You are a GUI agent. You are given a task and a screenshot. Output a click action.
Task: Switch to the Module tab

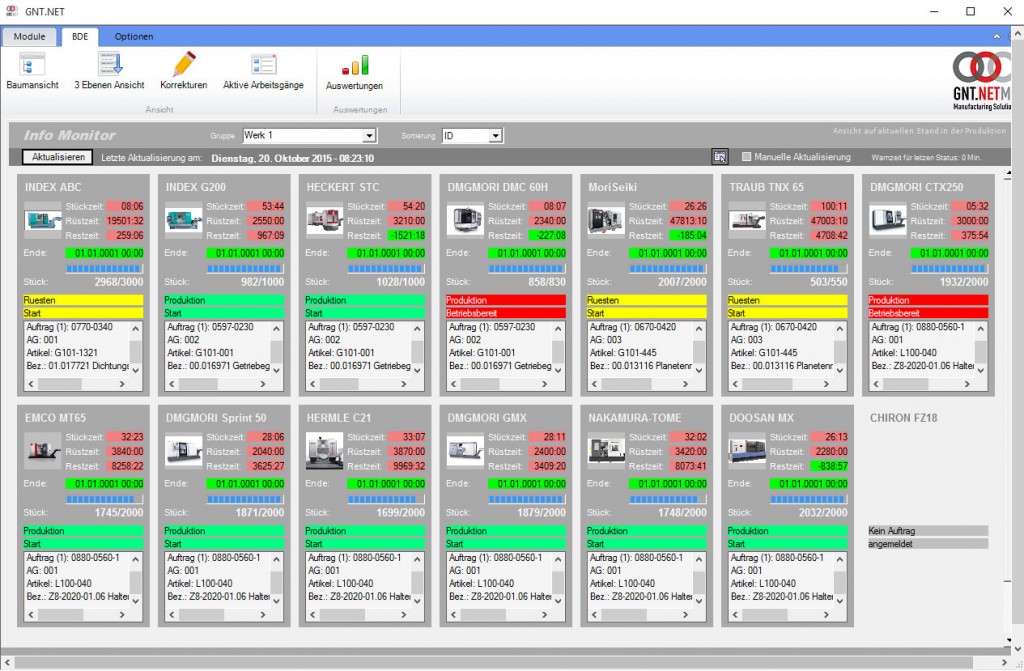click(x=29, y=37)
